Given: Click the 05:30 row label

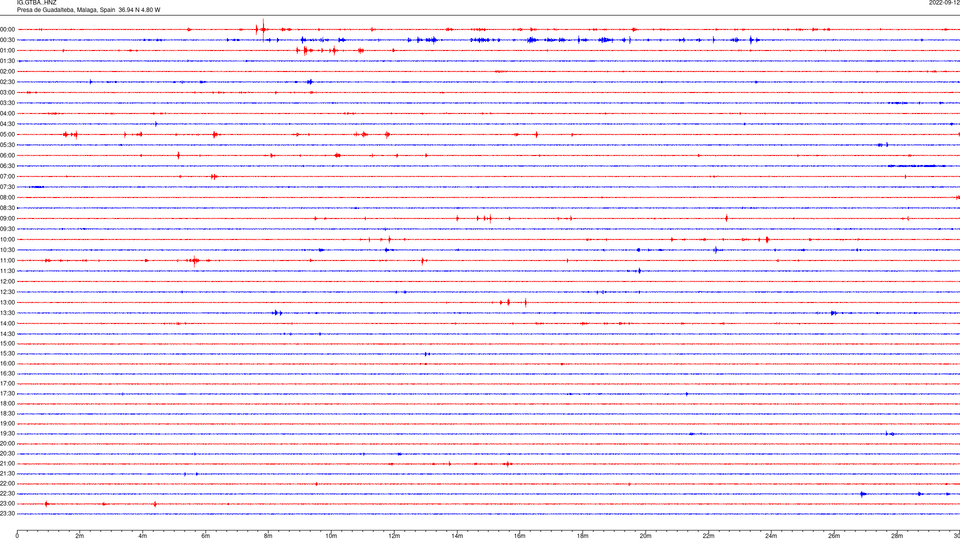Looking at the screenshot, I should pyautogui.click(x=8, y=145).
